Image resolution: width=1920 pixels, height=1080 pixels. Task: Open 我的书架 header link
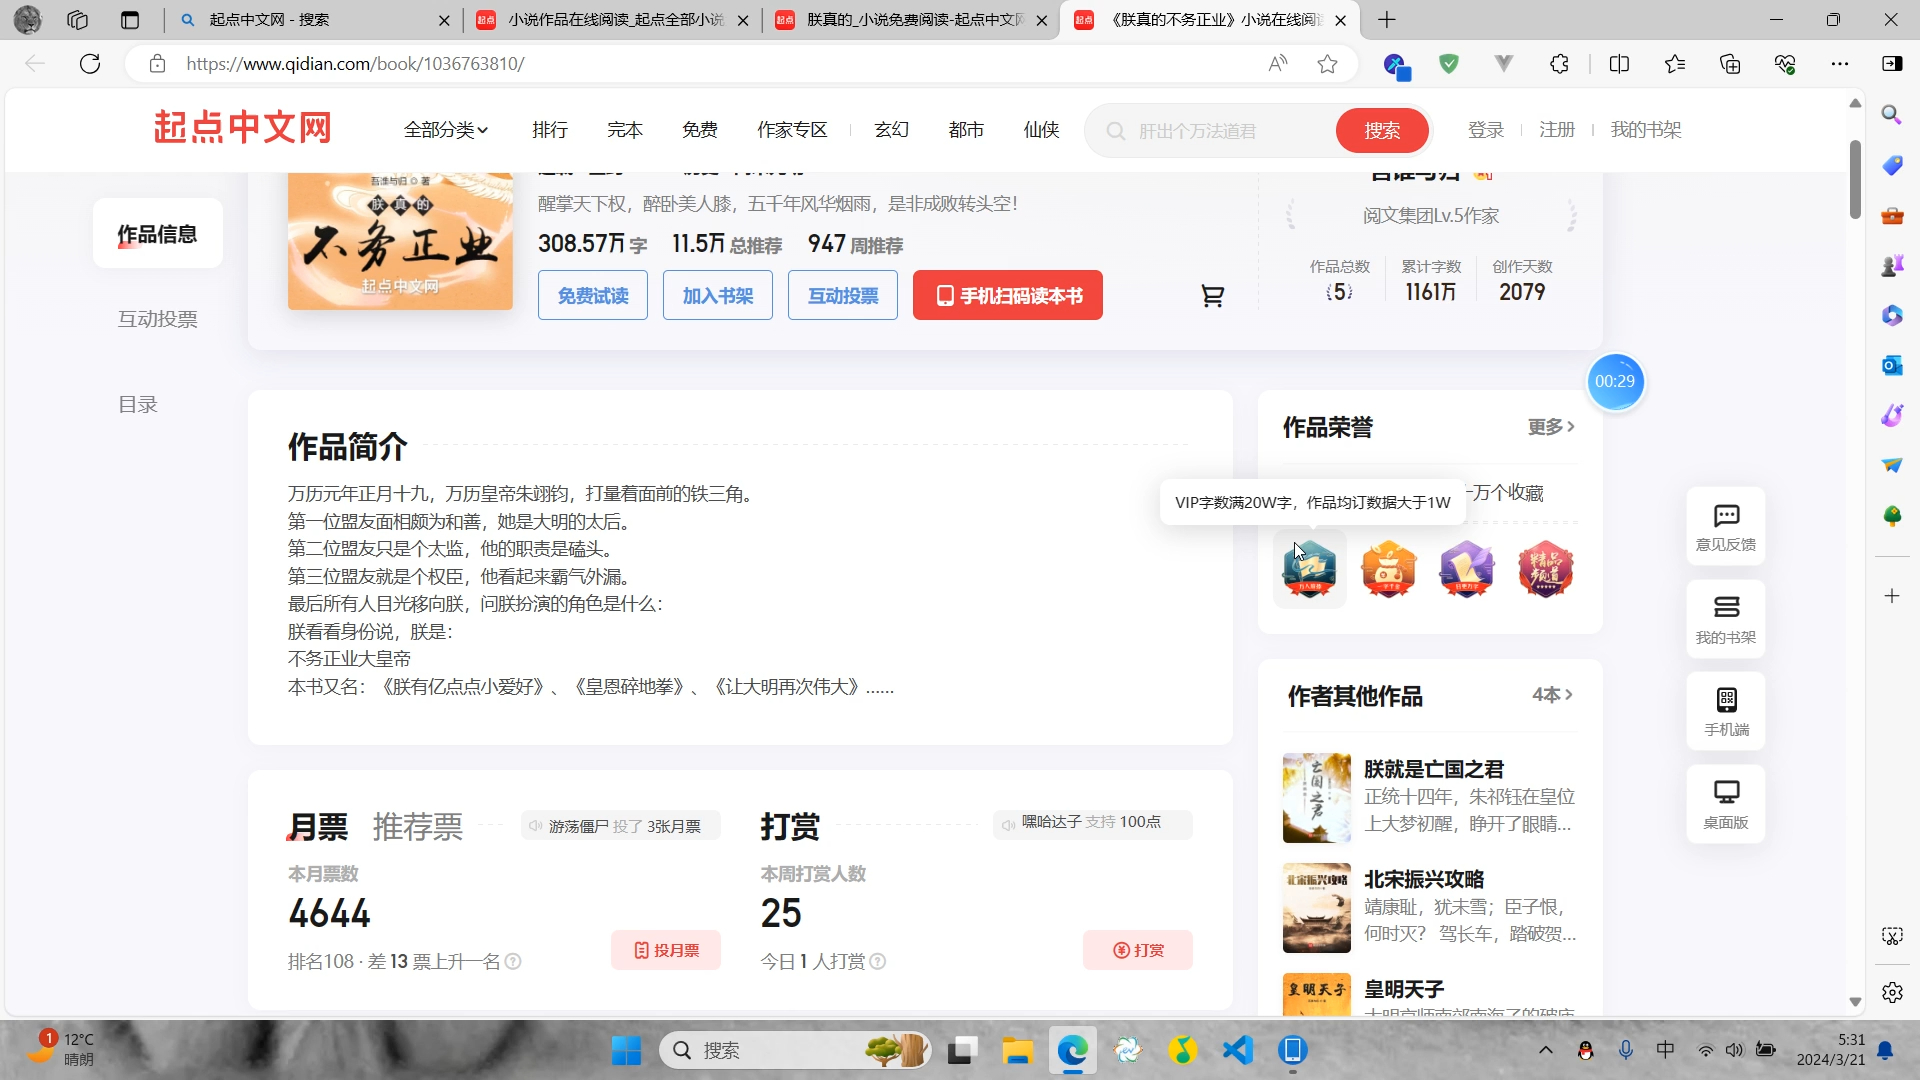[1646, 130]
